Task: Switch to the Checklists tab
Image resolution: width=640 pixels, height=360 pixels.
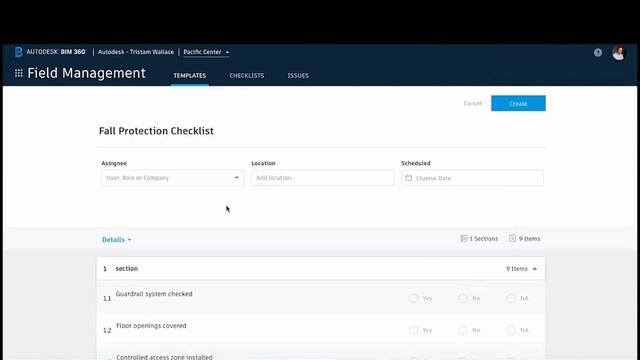Action: [x=247, y=76]
